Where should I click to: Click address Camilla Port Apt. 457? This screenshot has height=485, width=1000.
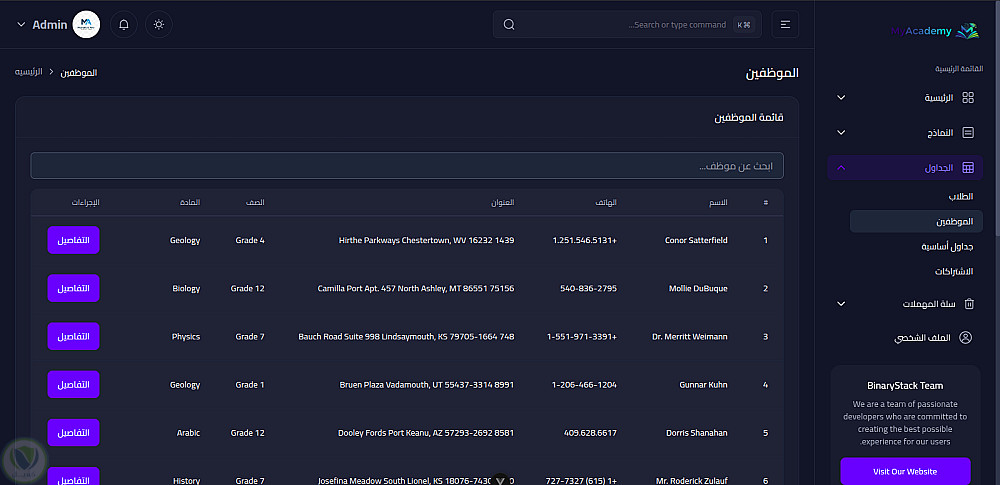click(416, 288)
